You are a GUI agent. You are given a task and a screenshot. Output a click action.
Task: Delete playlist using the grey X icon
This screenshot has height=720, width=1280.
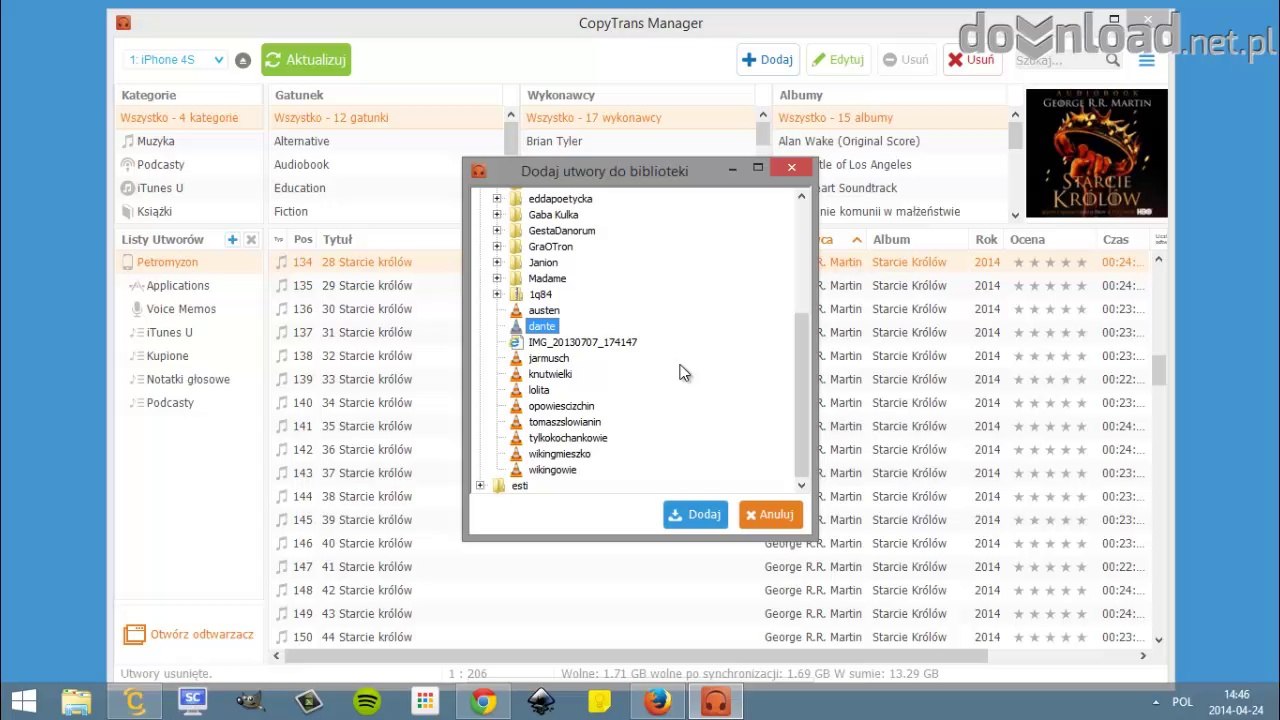pyautogui.click(x=251, y=240)
